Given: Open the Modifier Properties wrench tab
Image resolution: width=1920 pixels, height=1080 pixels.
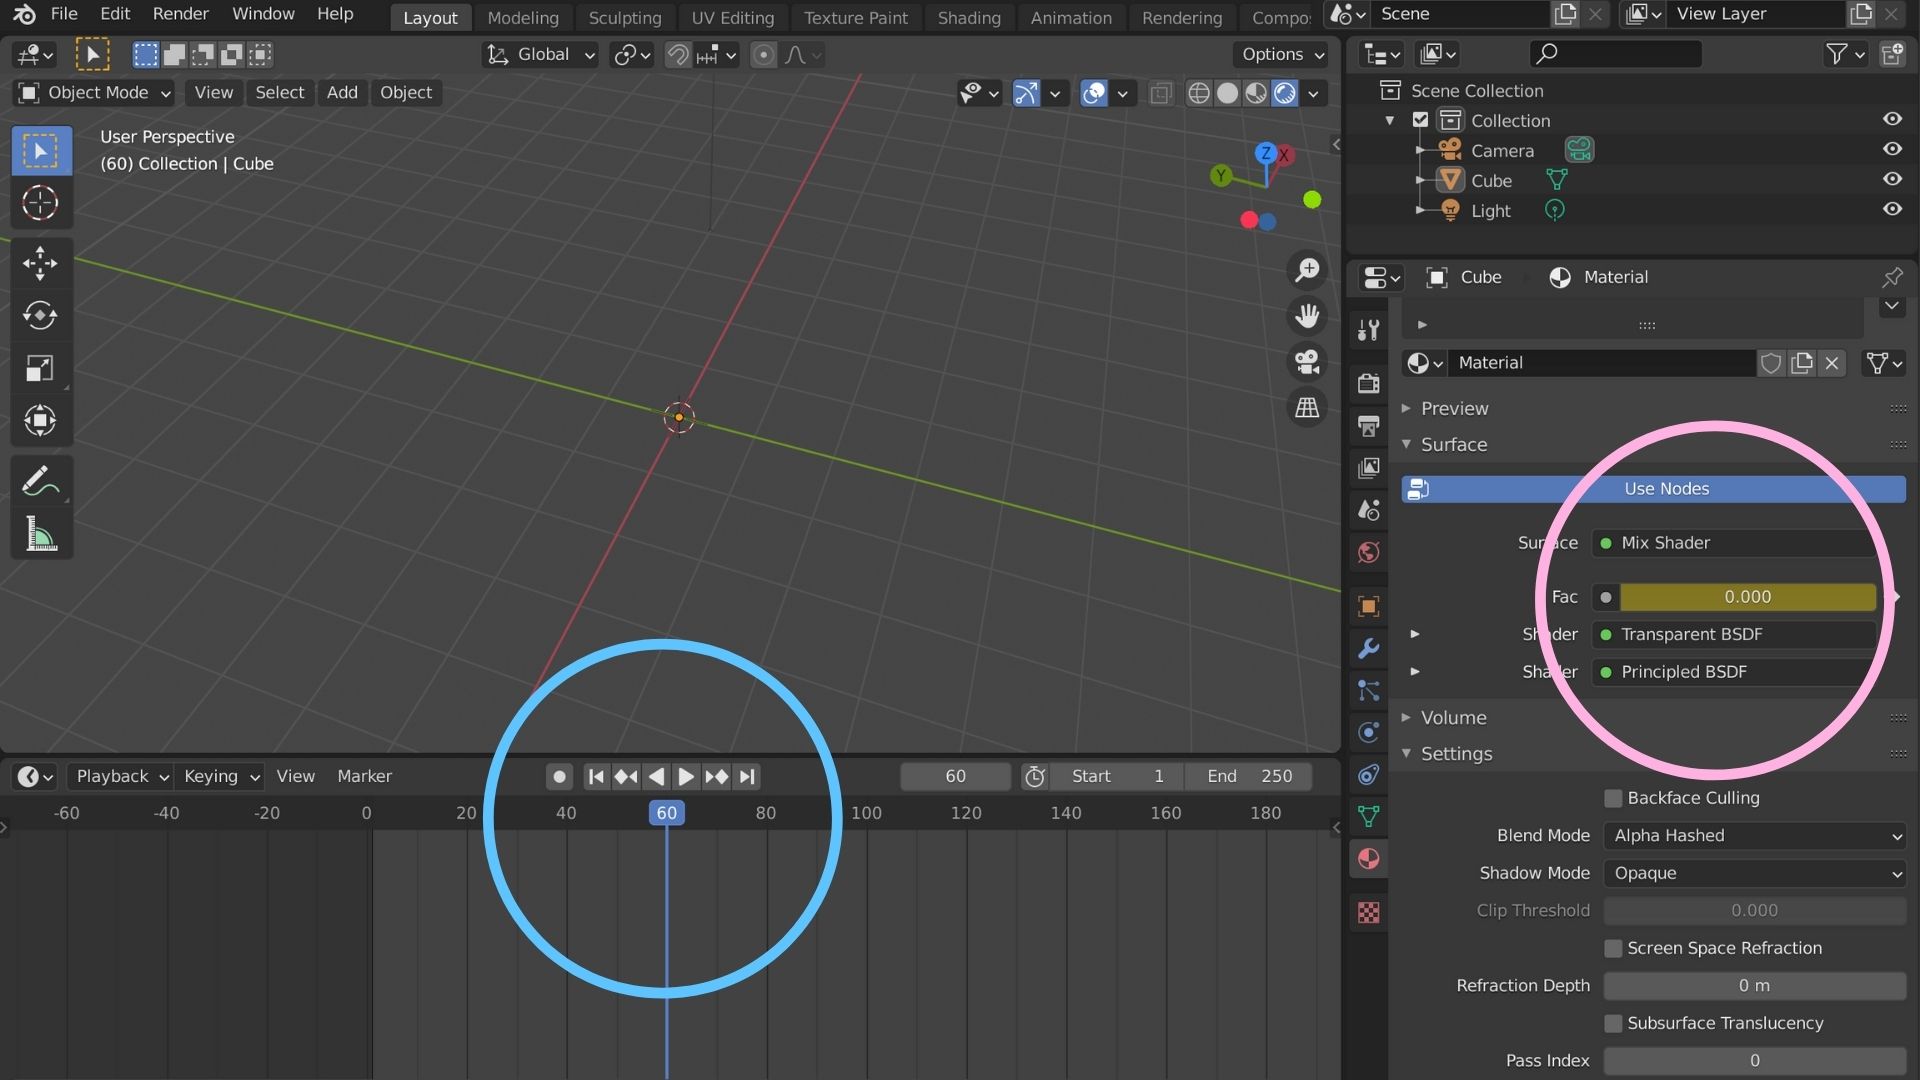Looking at the screenshot, I should click(1368, 648).
